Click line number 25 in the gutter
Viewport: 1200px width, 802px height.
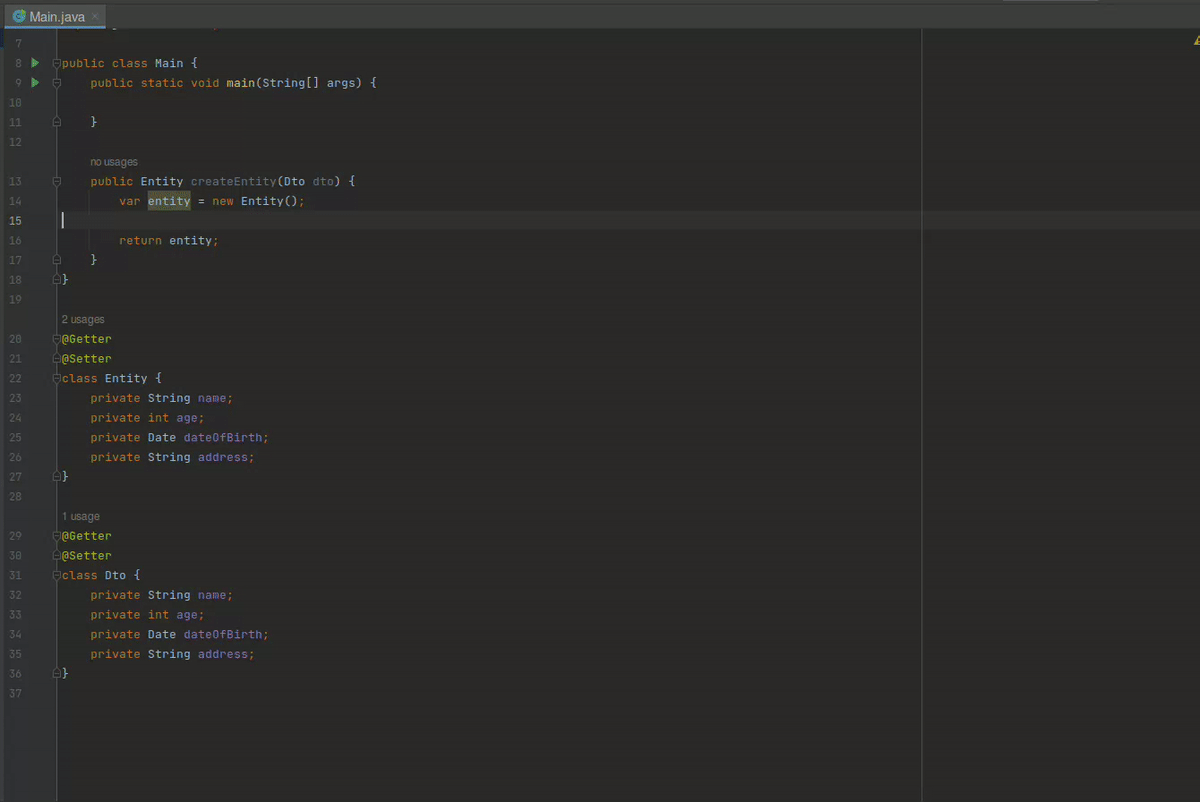click(x=15, y=438)
